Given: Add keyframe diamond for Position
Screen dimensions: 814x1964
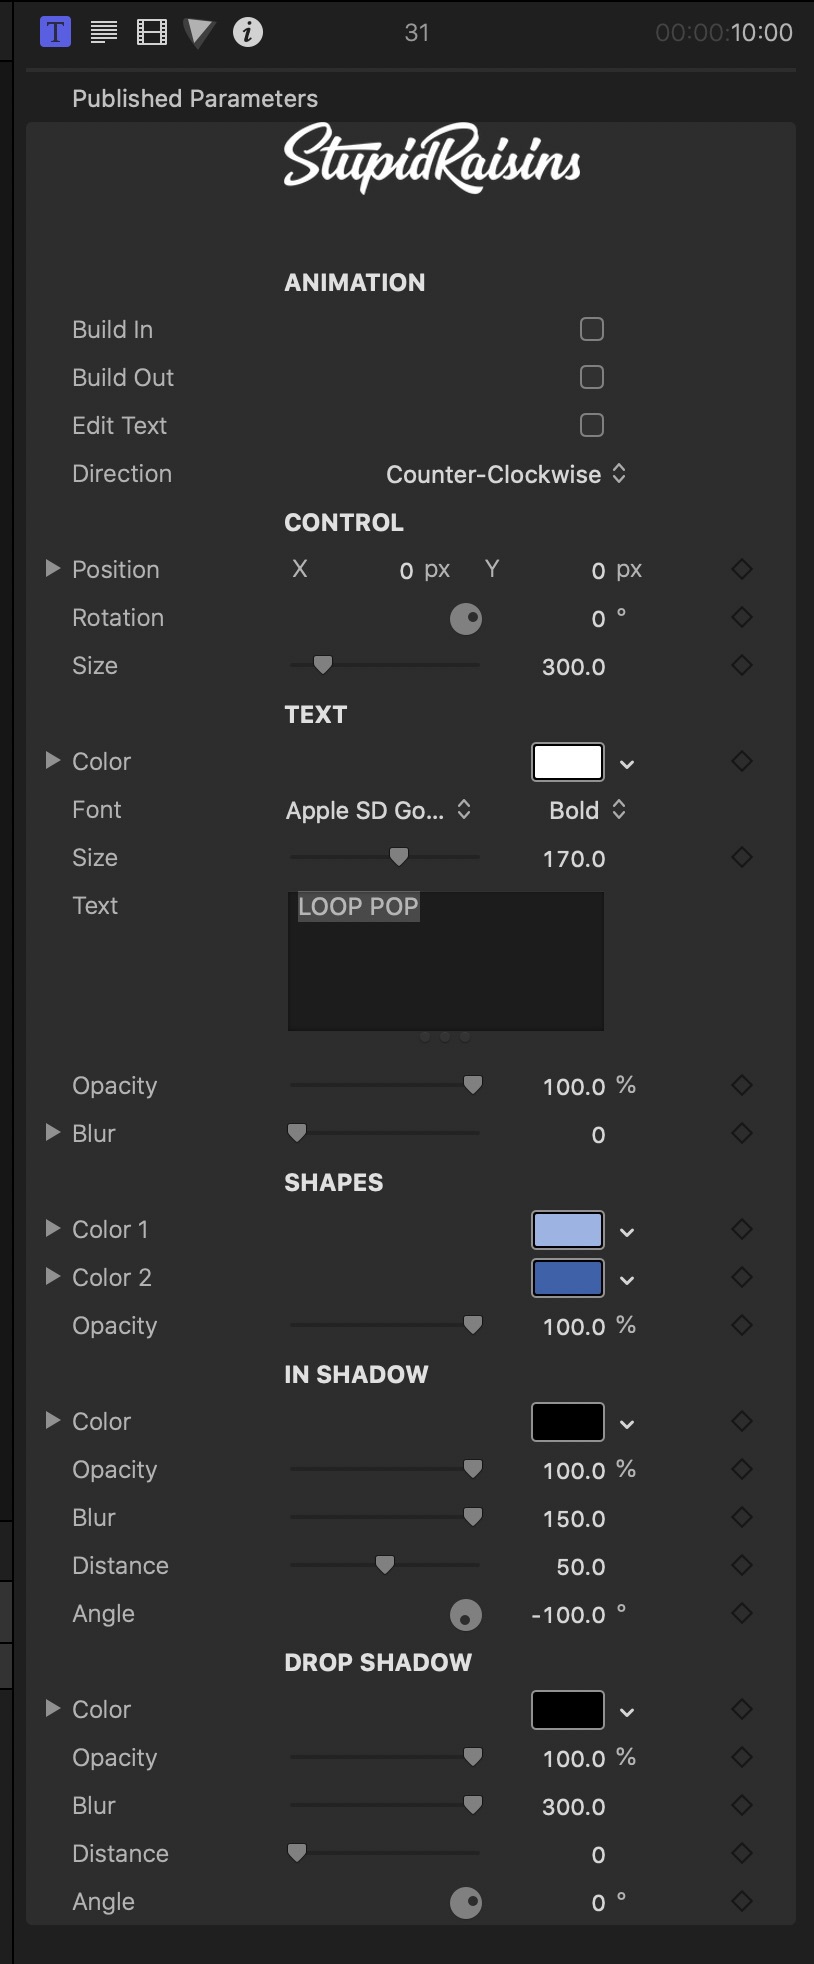Looking at the screenshot, I should pyautogui.click(x=742, y=569).
